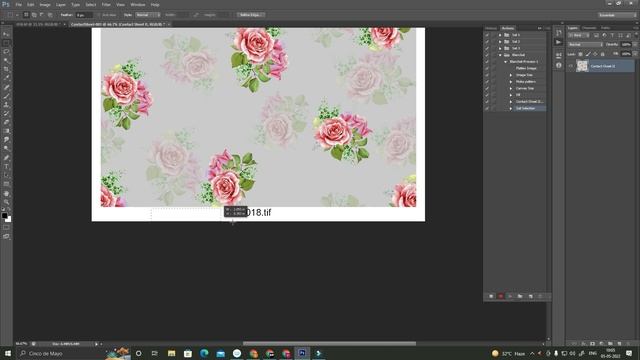Click the Feather input field
Viewport: 640px width, 360px height.
[84, 15]
